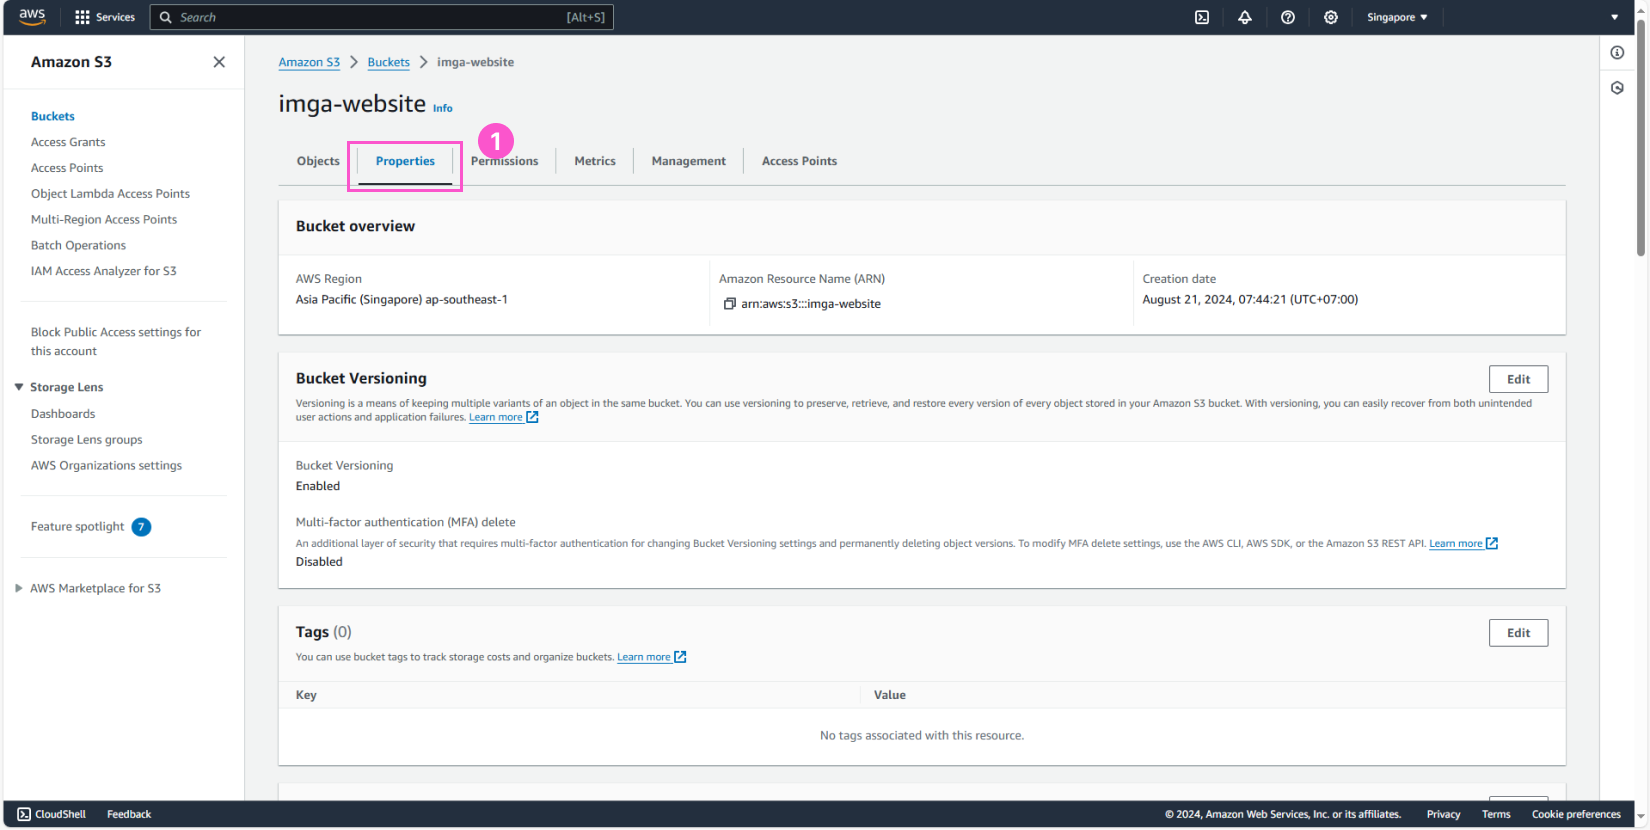Screen dimensions: 1650x830
Task: Edit the bucket Tags
Action: click(x=1518, y=633)
